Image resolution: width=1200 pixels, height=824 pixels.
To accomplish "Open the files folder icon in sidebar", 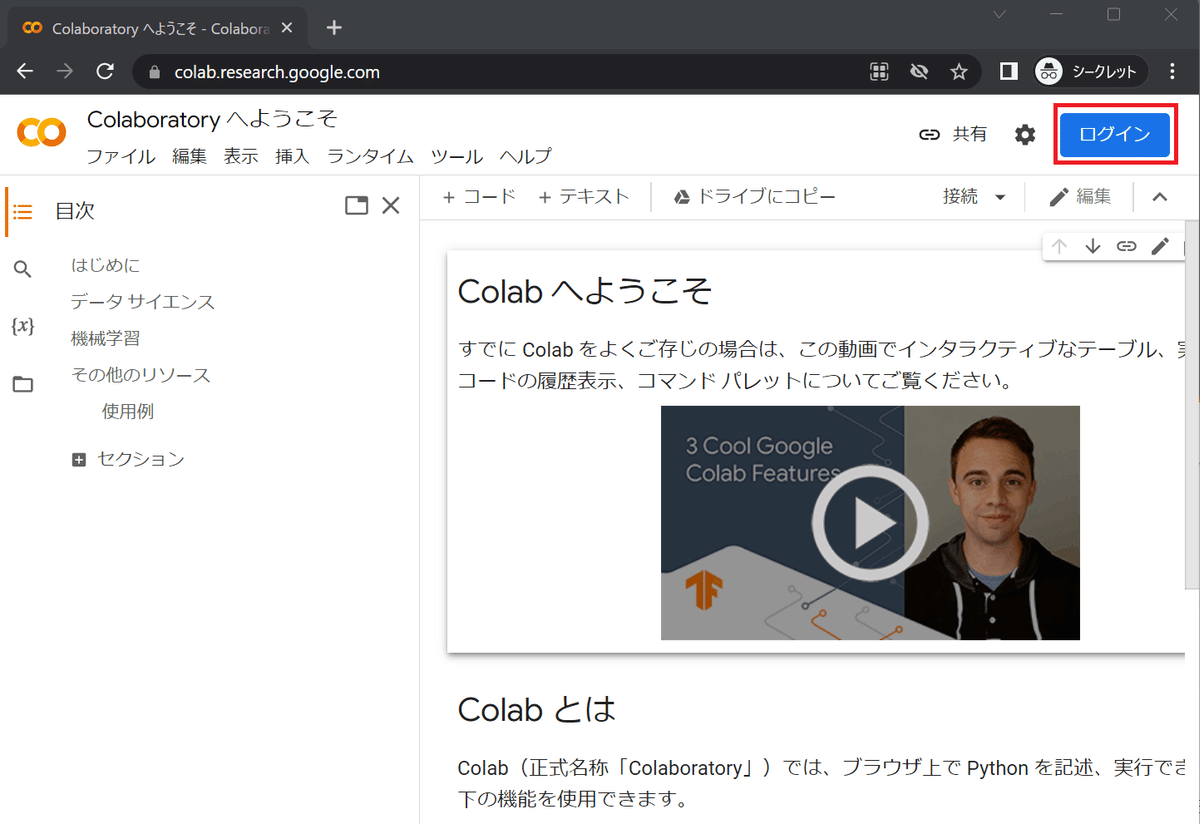I will (x=22, y=384).
